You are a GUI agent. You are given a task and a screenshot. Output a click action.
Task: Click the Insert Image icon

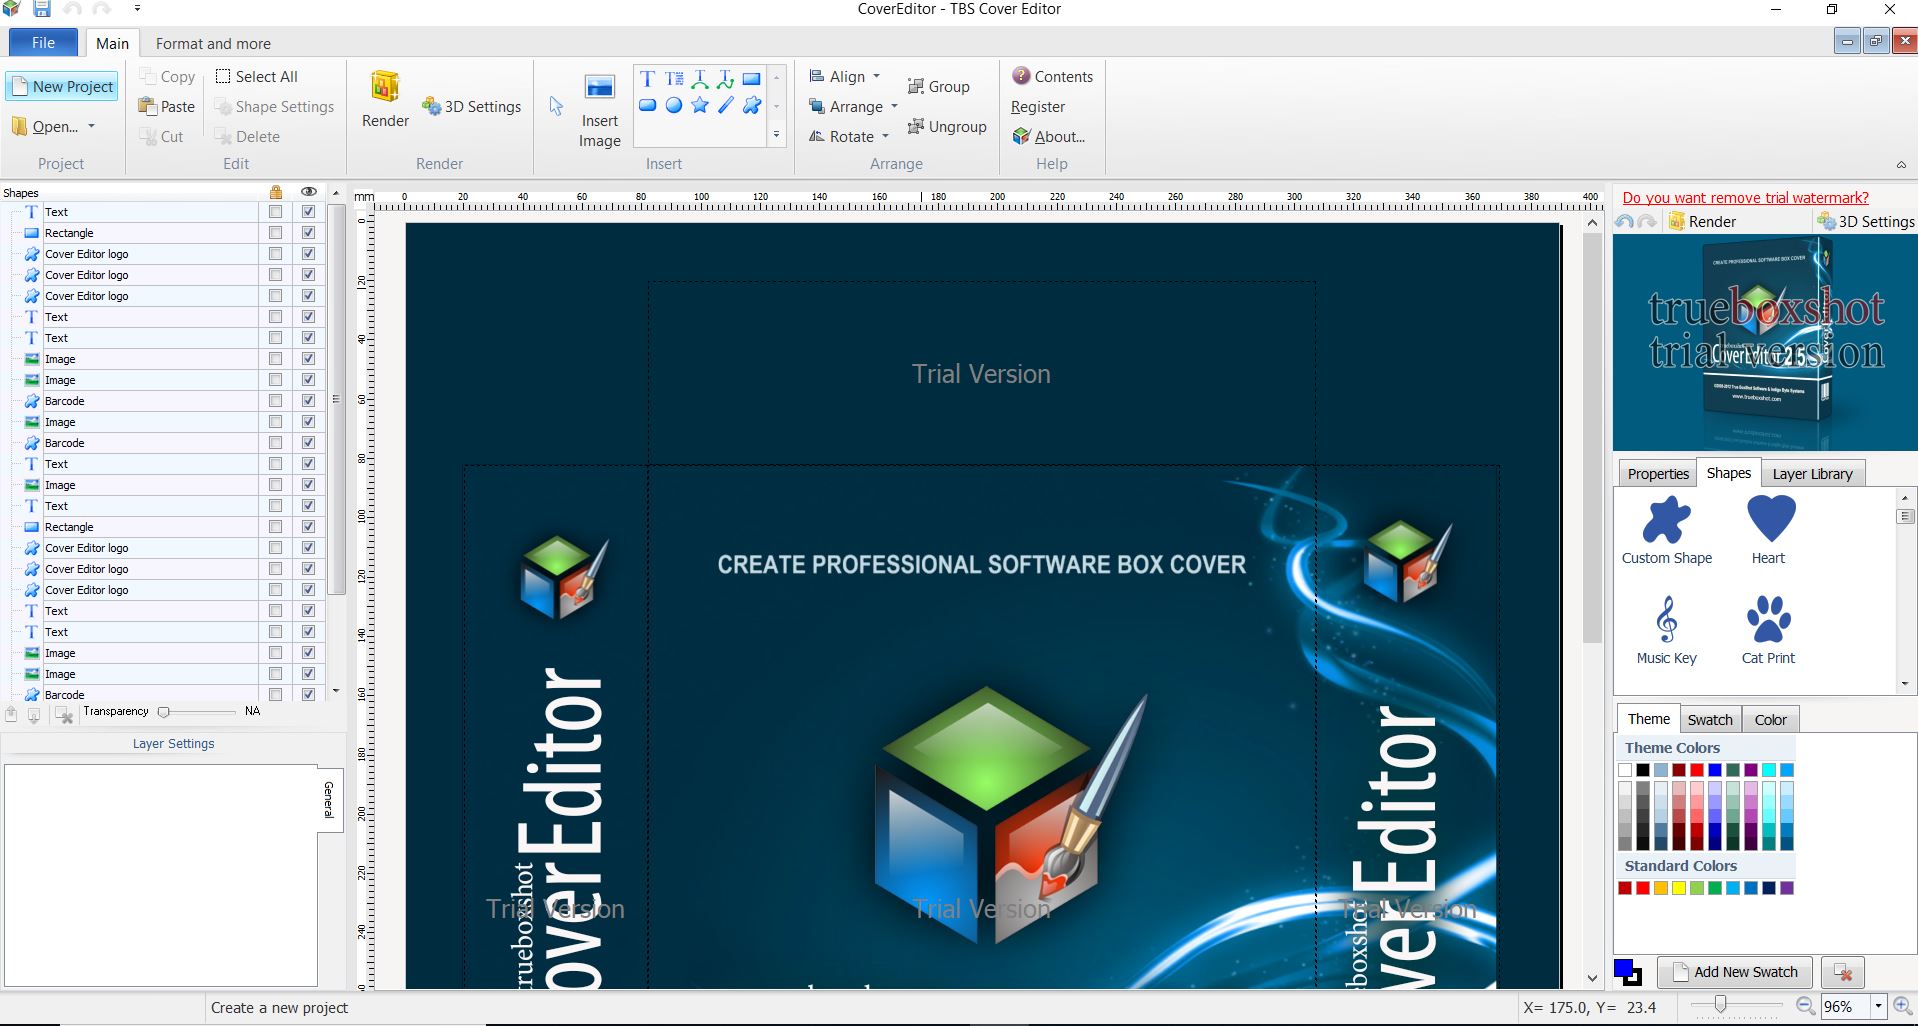point(599,88)
